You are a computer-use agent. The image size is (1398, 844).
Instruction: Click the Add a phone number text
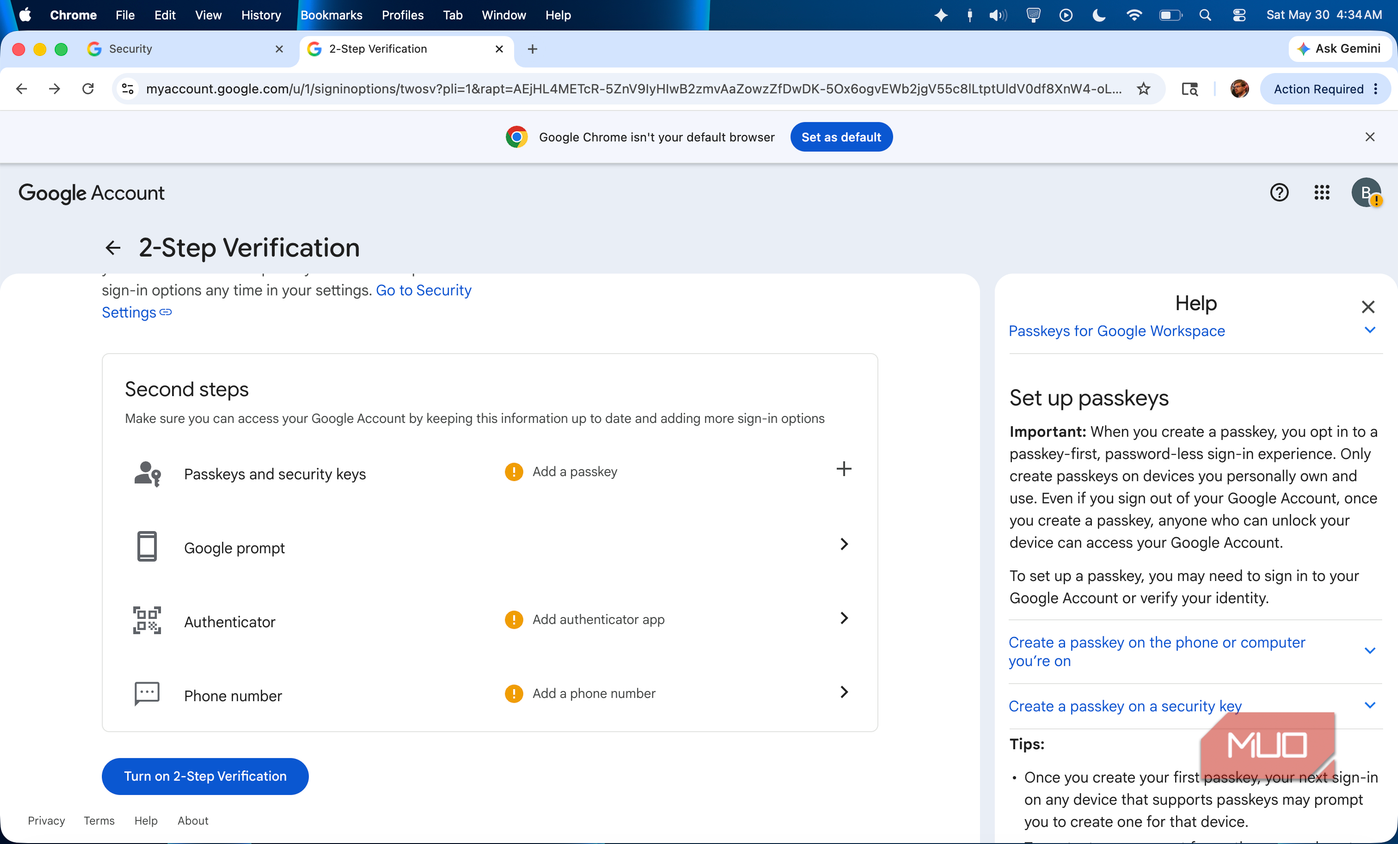coord(594,694)
